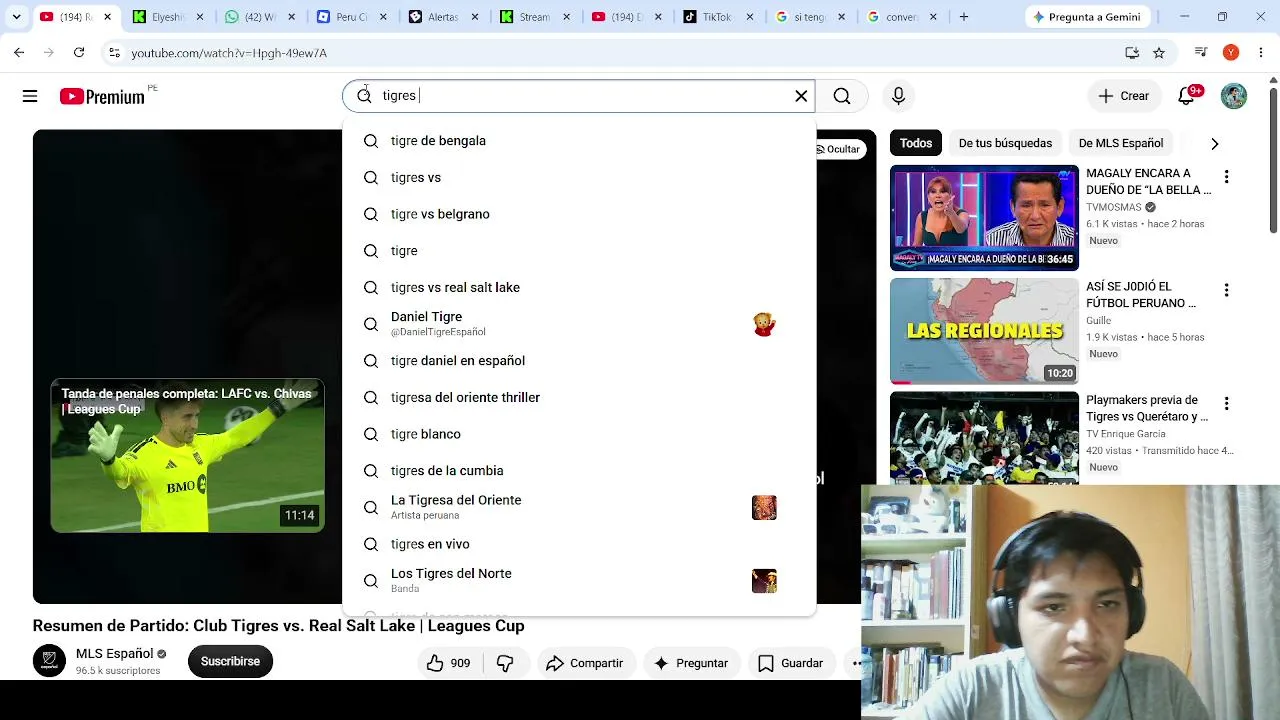Click La Tigresa del Oriente artist thumbnail
Screen dimensions: 1280x720
764,507
